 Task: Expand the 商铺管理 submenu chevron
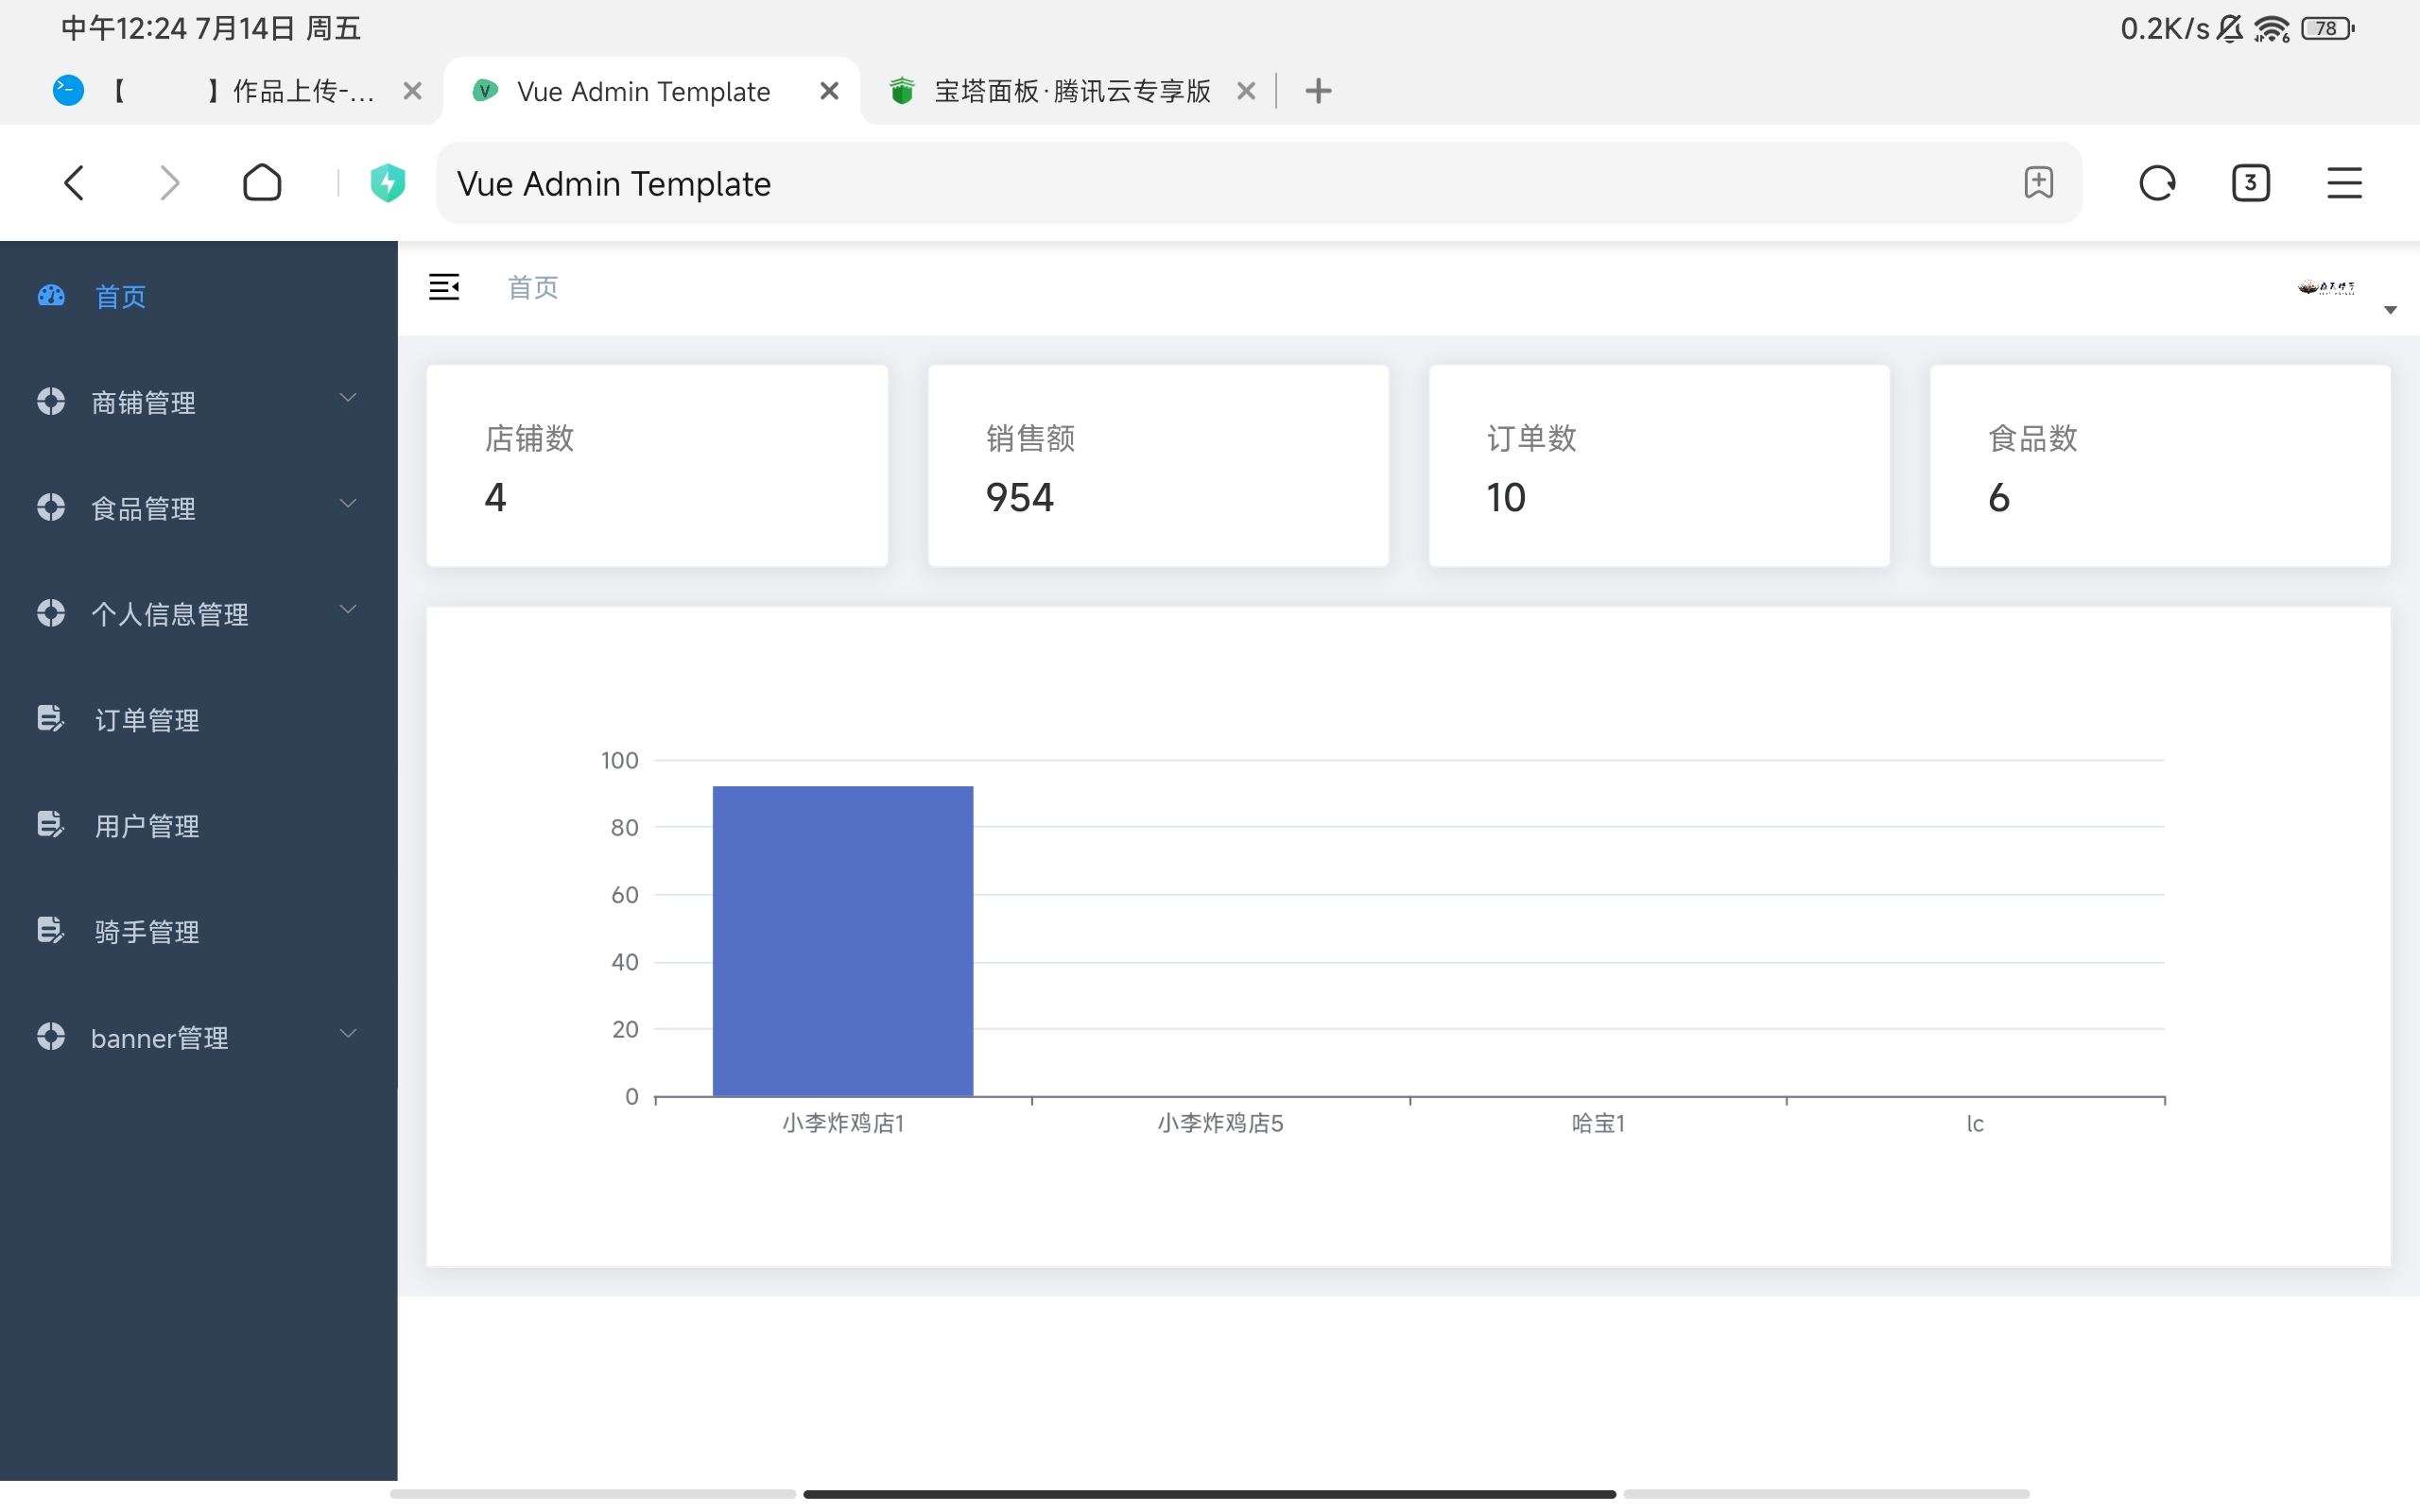(348, 398)
